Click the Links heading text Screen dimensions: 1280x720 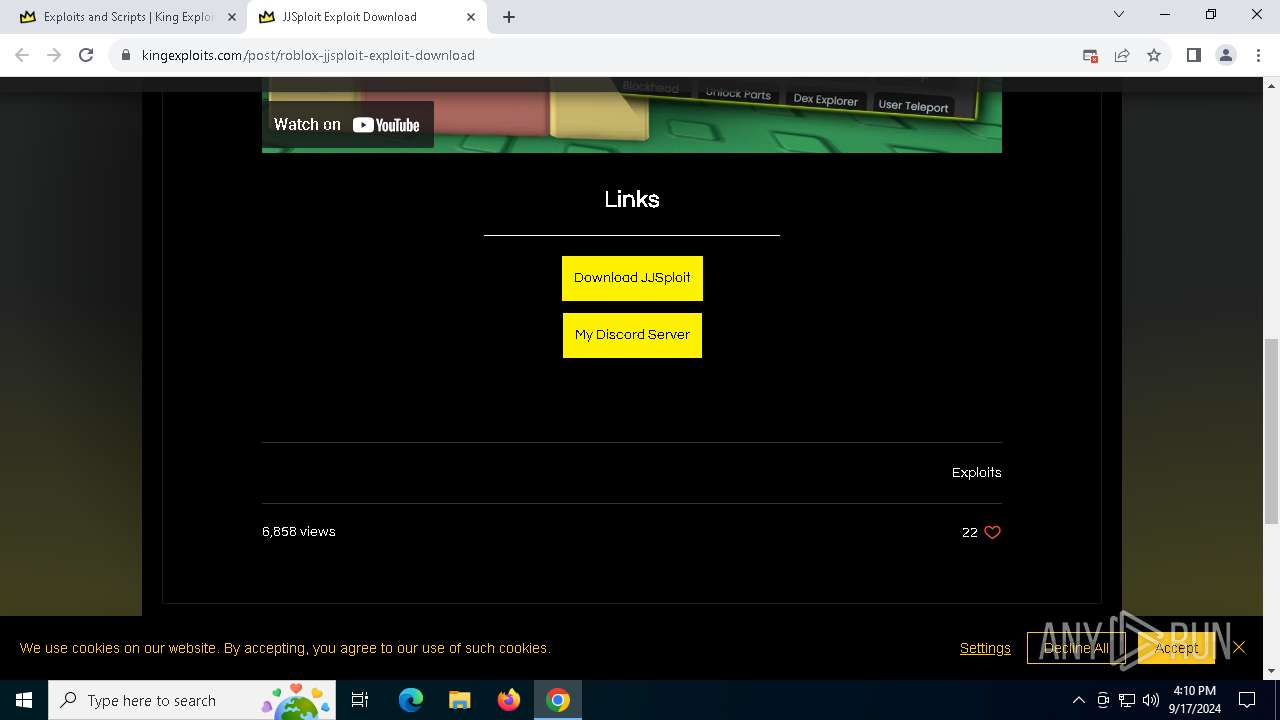(632, 199)
